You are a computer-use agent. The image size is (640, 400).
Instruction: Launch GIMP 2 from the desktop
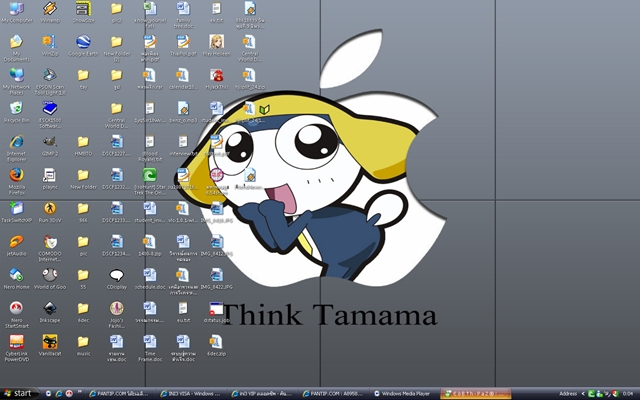coord(50,146)
